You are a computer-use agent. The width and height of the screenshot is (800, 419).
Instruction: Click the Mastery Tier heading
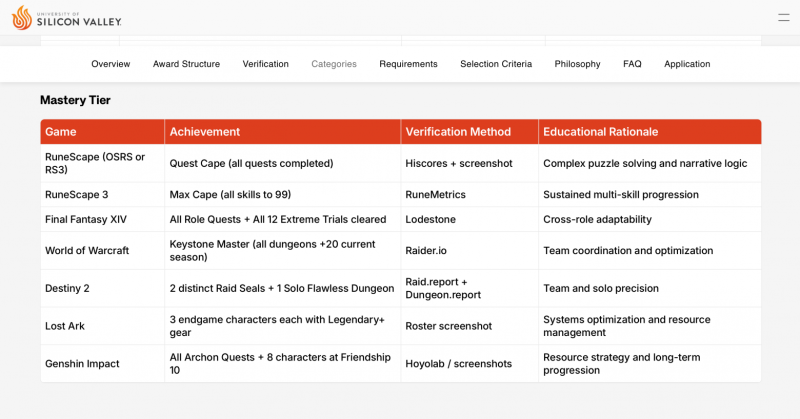point(75,100)
